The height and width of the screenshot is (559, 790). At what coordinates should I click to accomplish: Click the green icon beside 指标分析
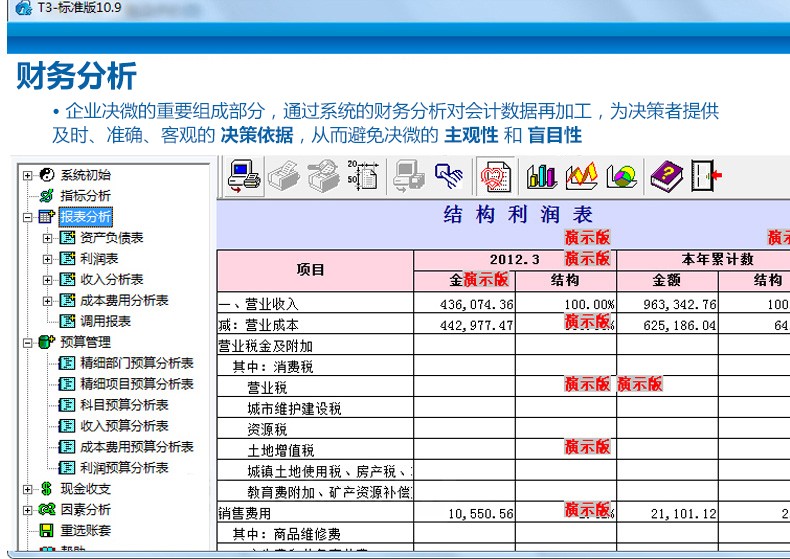pos(46,195)
